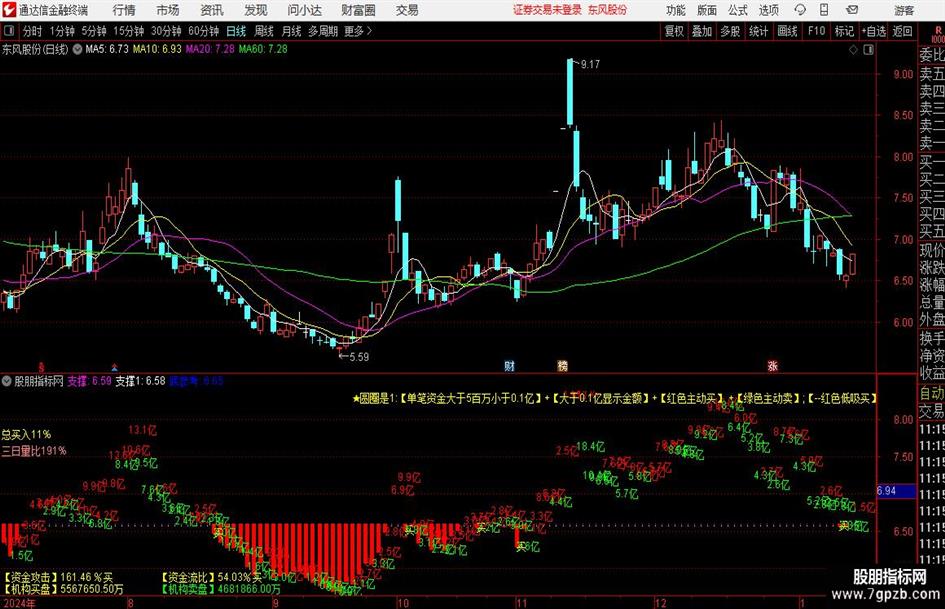Image resolution: width=945 pixels, height=609 pixels.
Task: Click the 统计 statistics toolbar button
Action: point(758,31)
